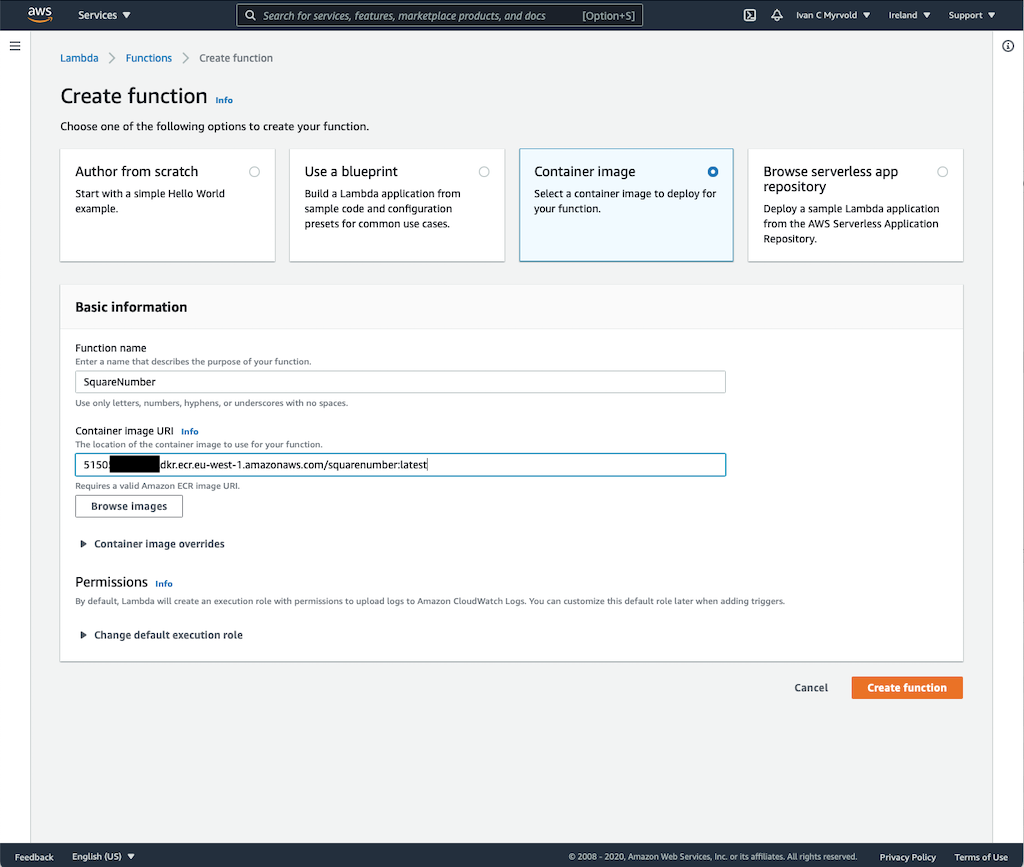Click the AWS logo home icon
Viewport: 1024px width, 867px height.
(40, 14)
